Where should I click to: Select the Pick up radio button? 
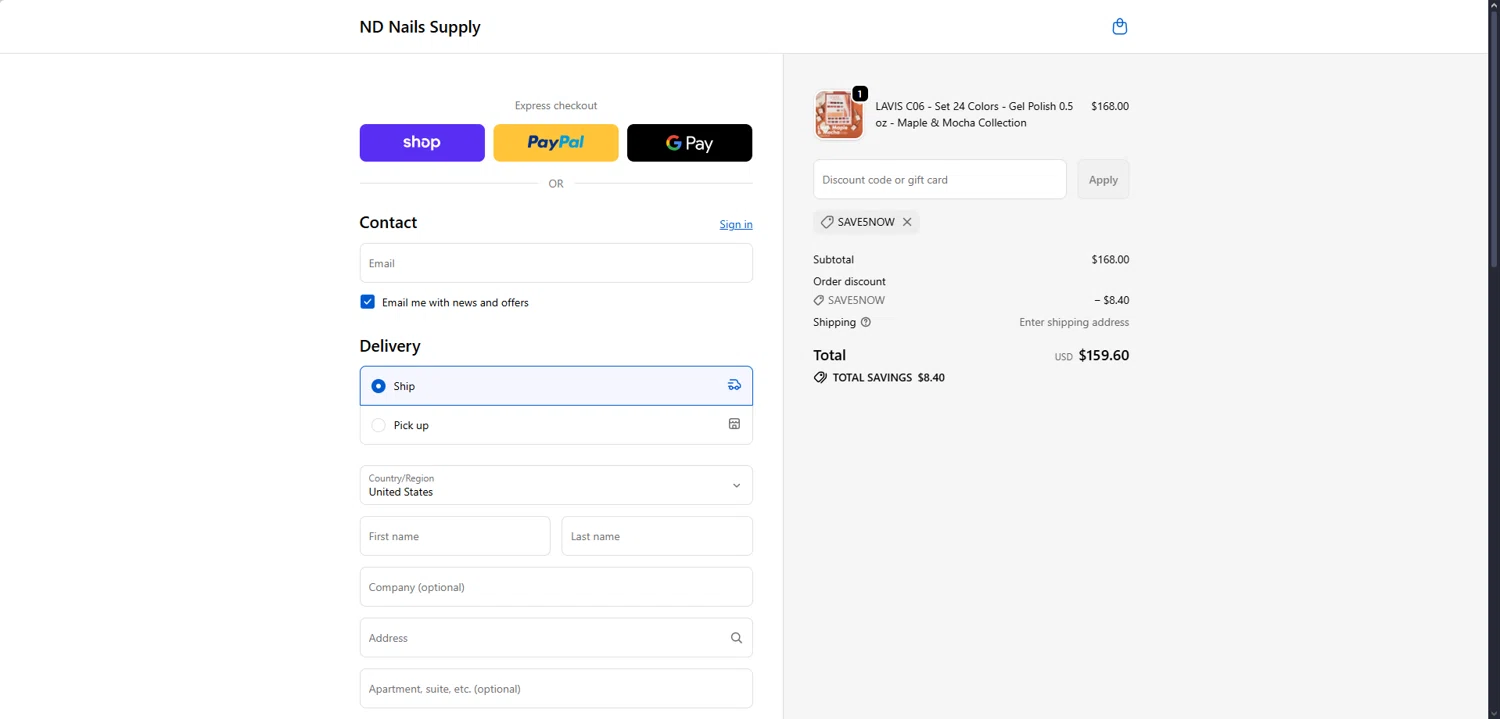[x=378, y=425]
